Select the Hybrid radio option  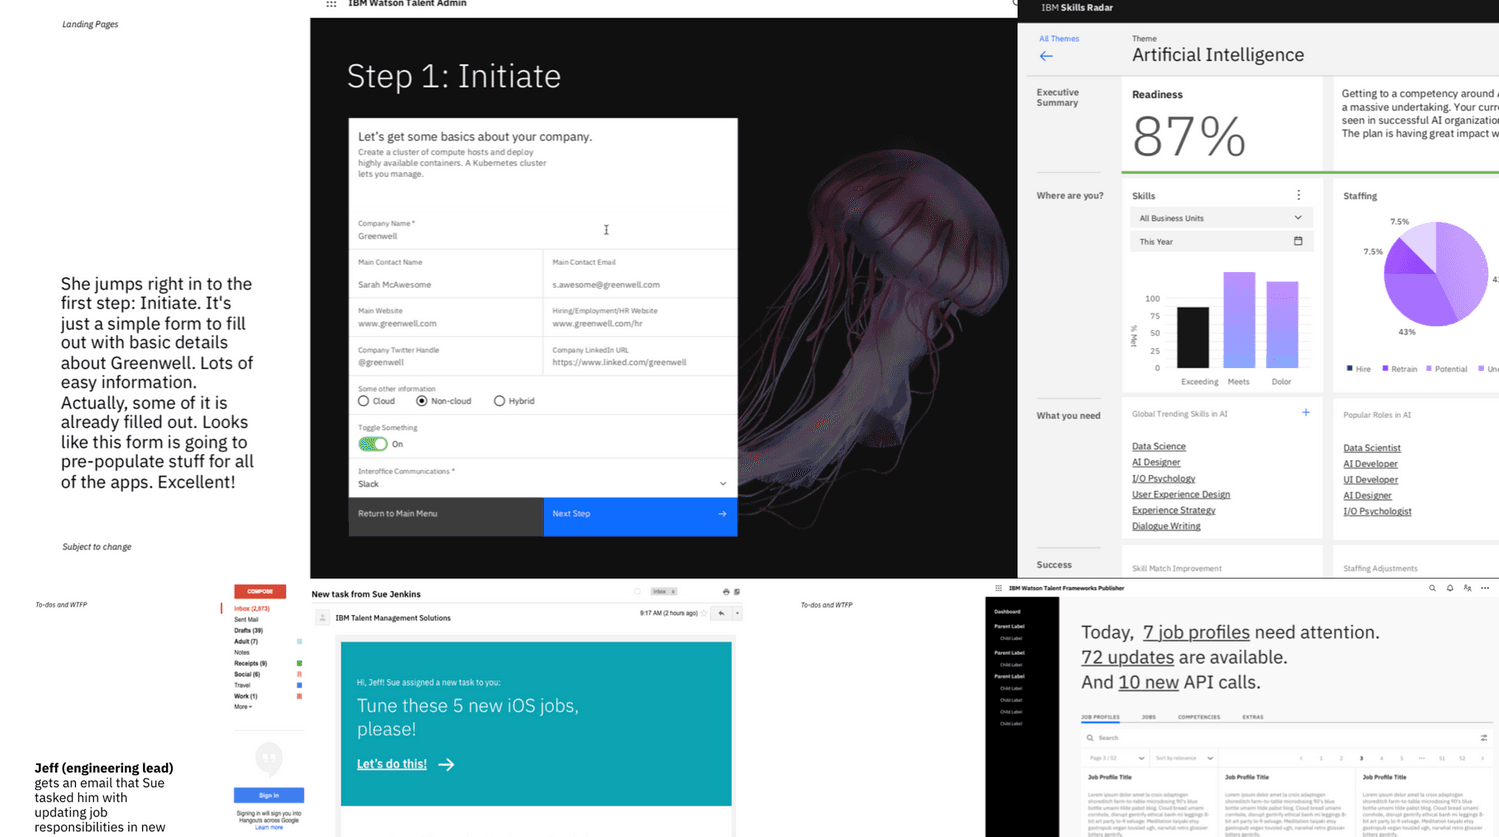tap(499, 401)
